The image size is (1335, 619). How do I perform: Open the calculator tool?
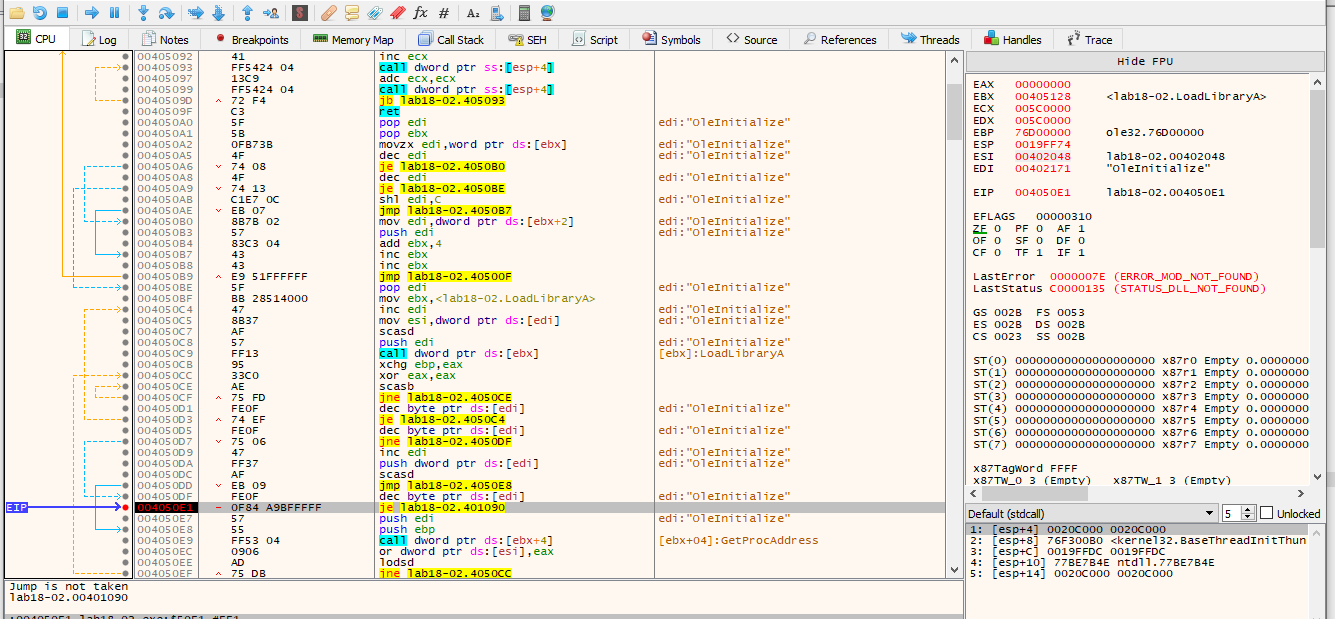(525, 13)
